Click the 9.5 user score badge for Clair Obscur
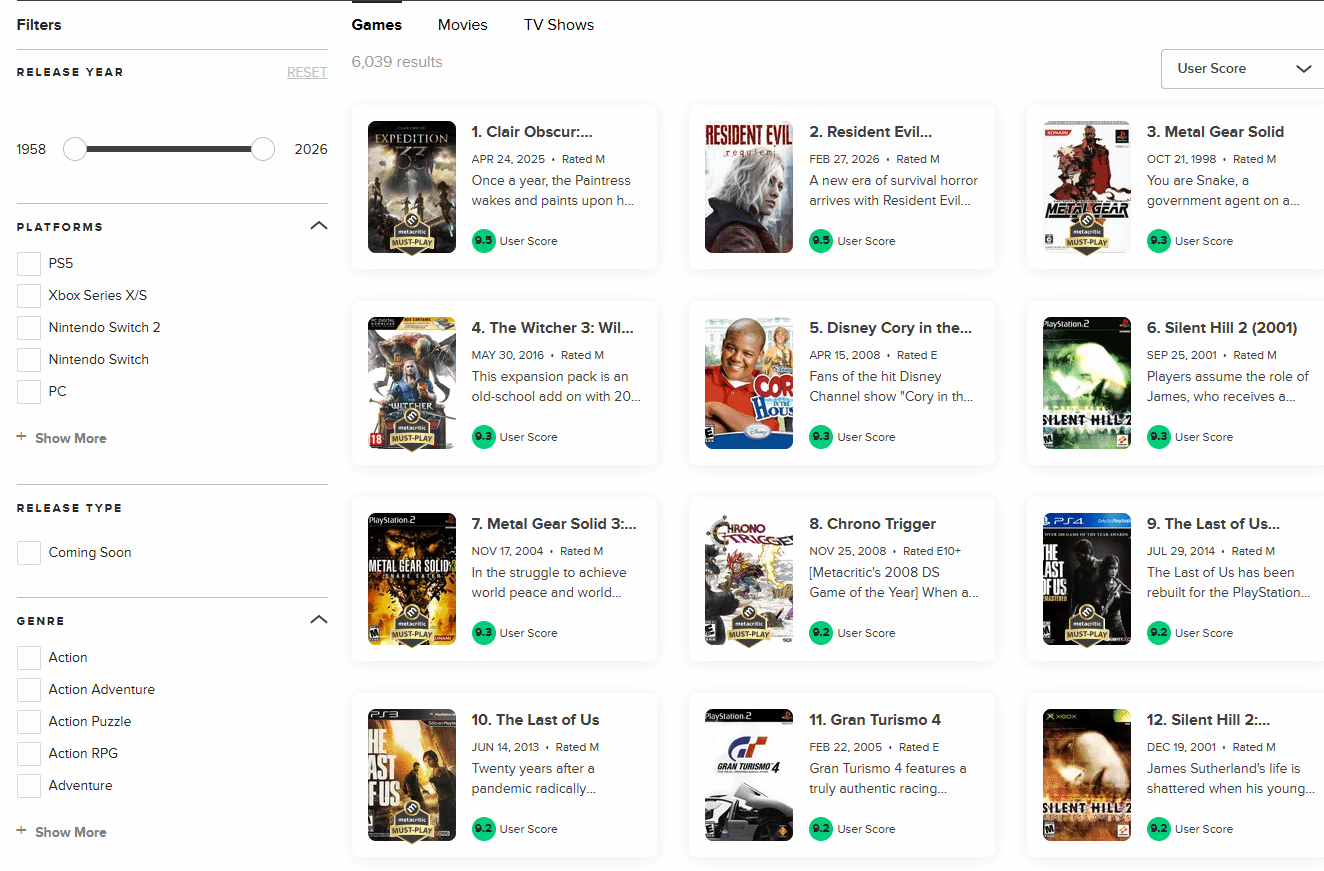Screen dimensions: 1324x871 (x=483, y=241)
